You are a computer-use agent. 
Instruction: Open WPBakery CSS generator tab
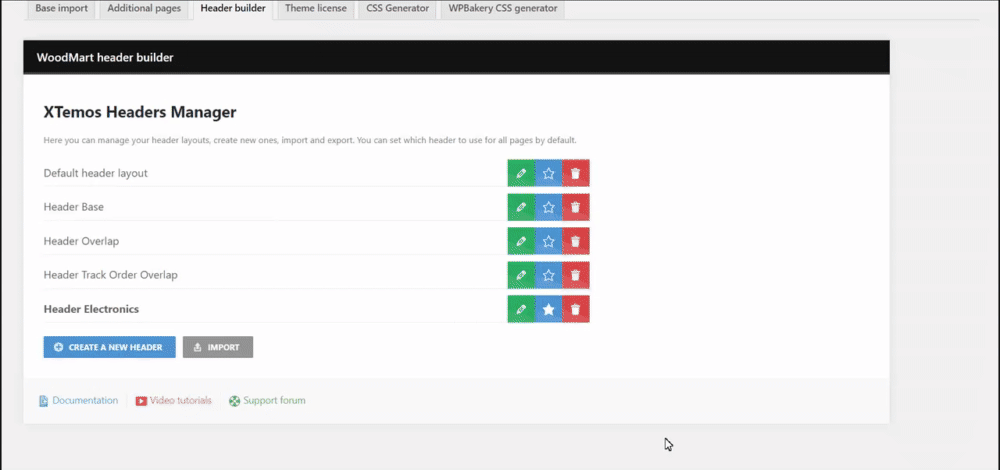503,9
